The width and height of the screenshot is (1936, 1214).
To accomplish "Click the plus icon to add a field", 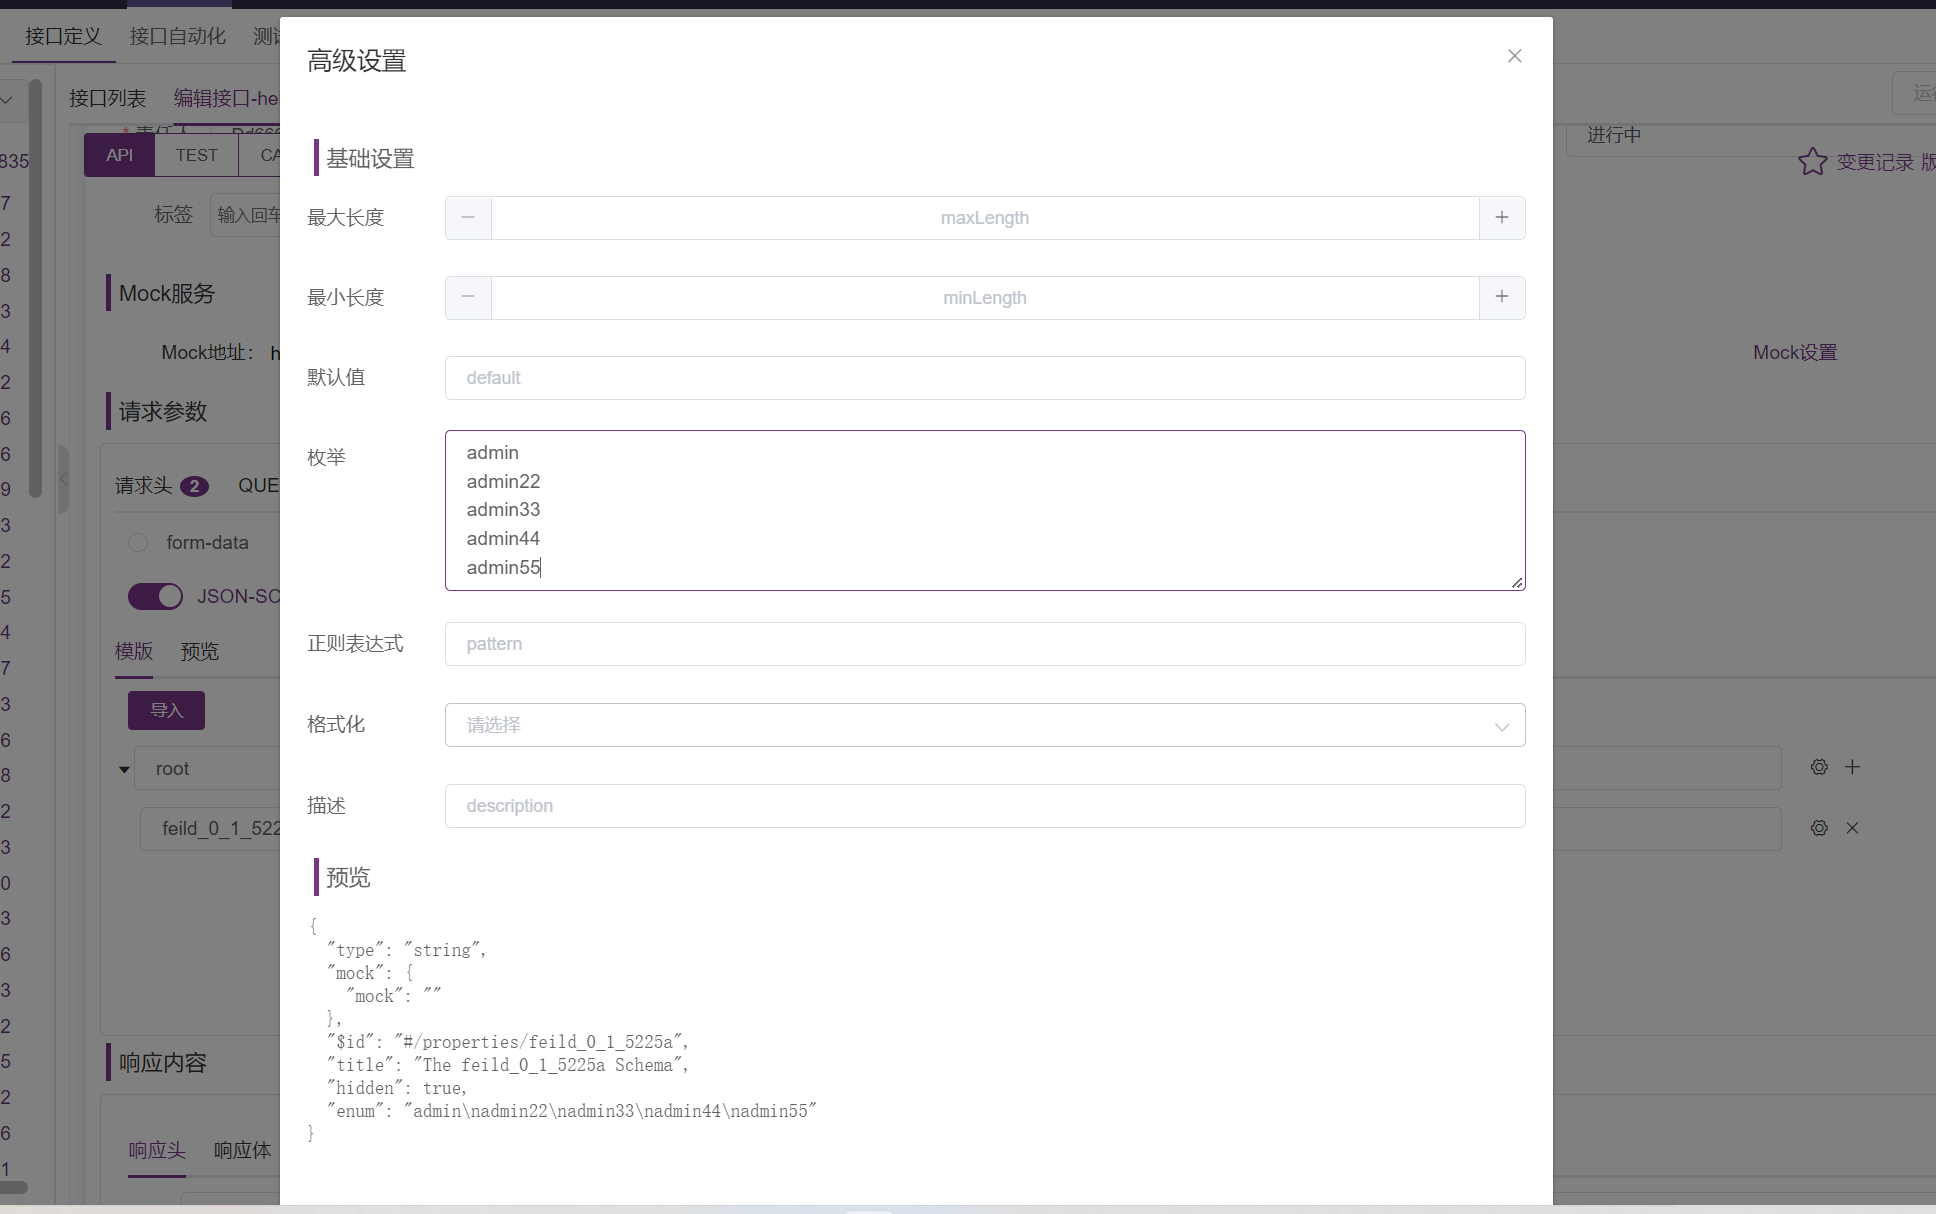I will click(x=1852, y=767).
